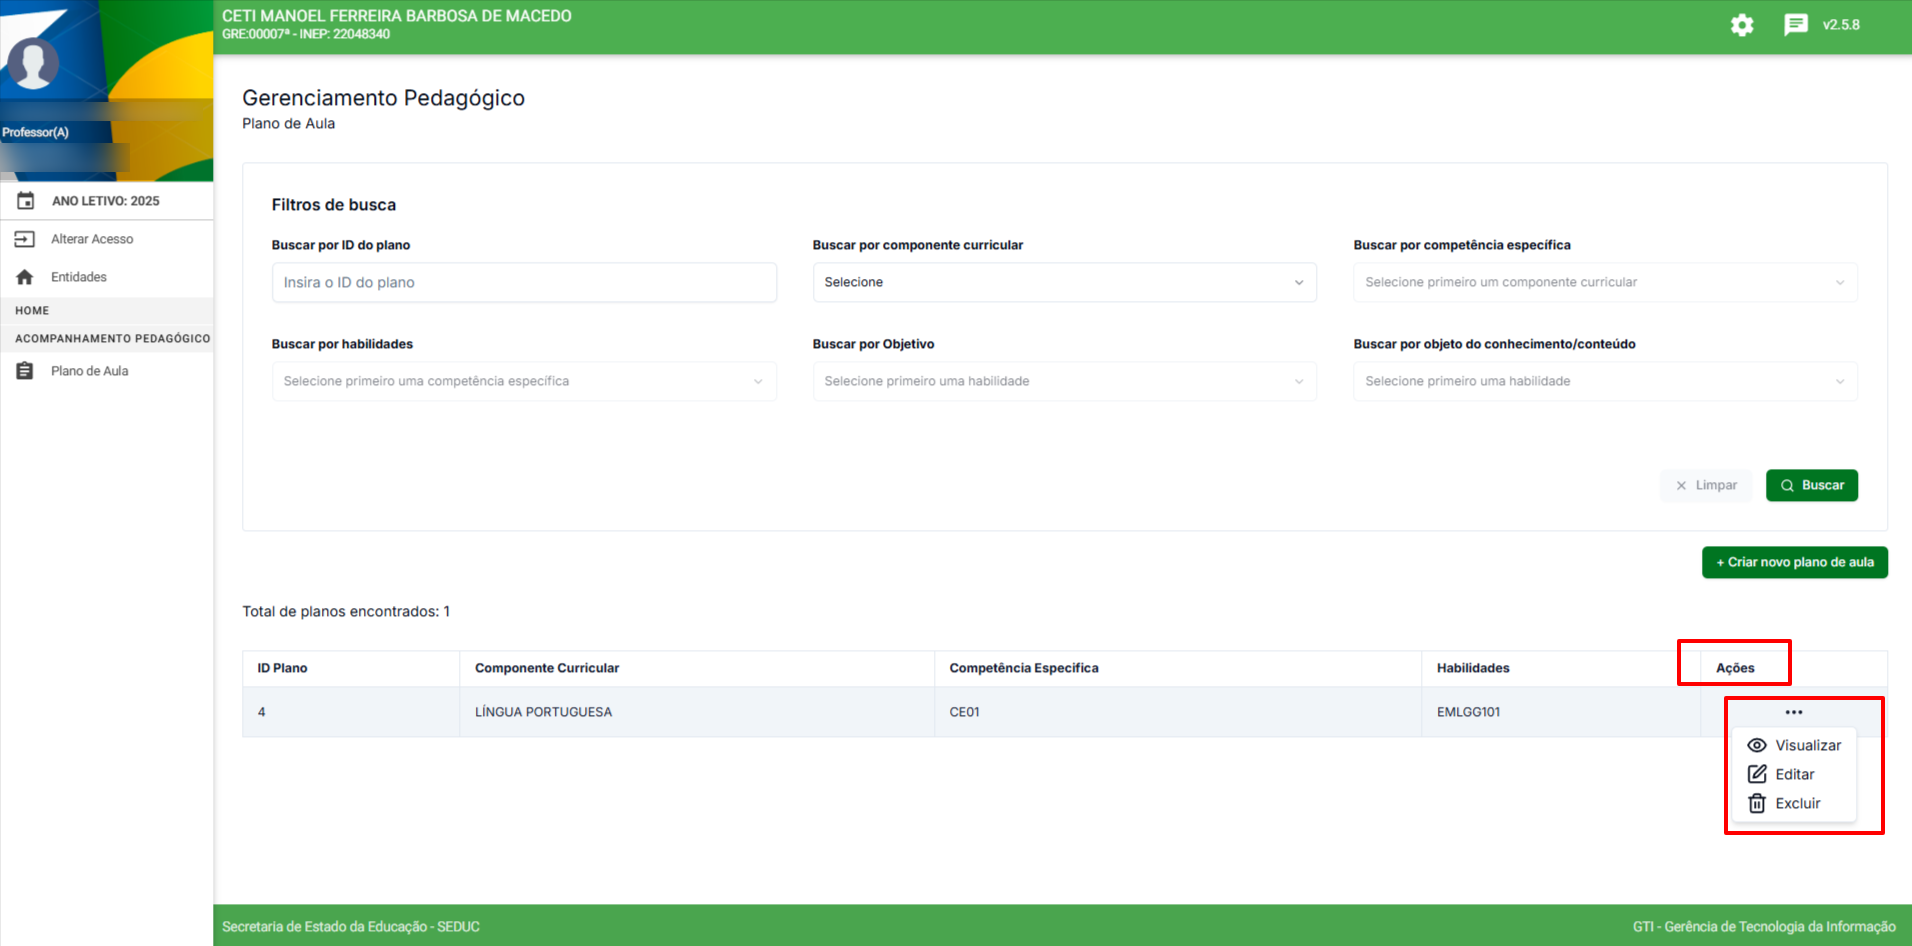Screen dimensions: 1912x946
Task: Choose Editar in the actions menu
Action: point(1794,774)
